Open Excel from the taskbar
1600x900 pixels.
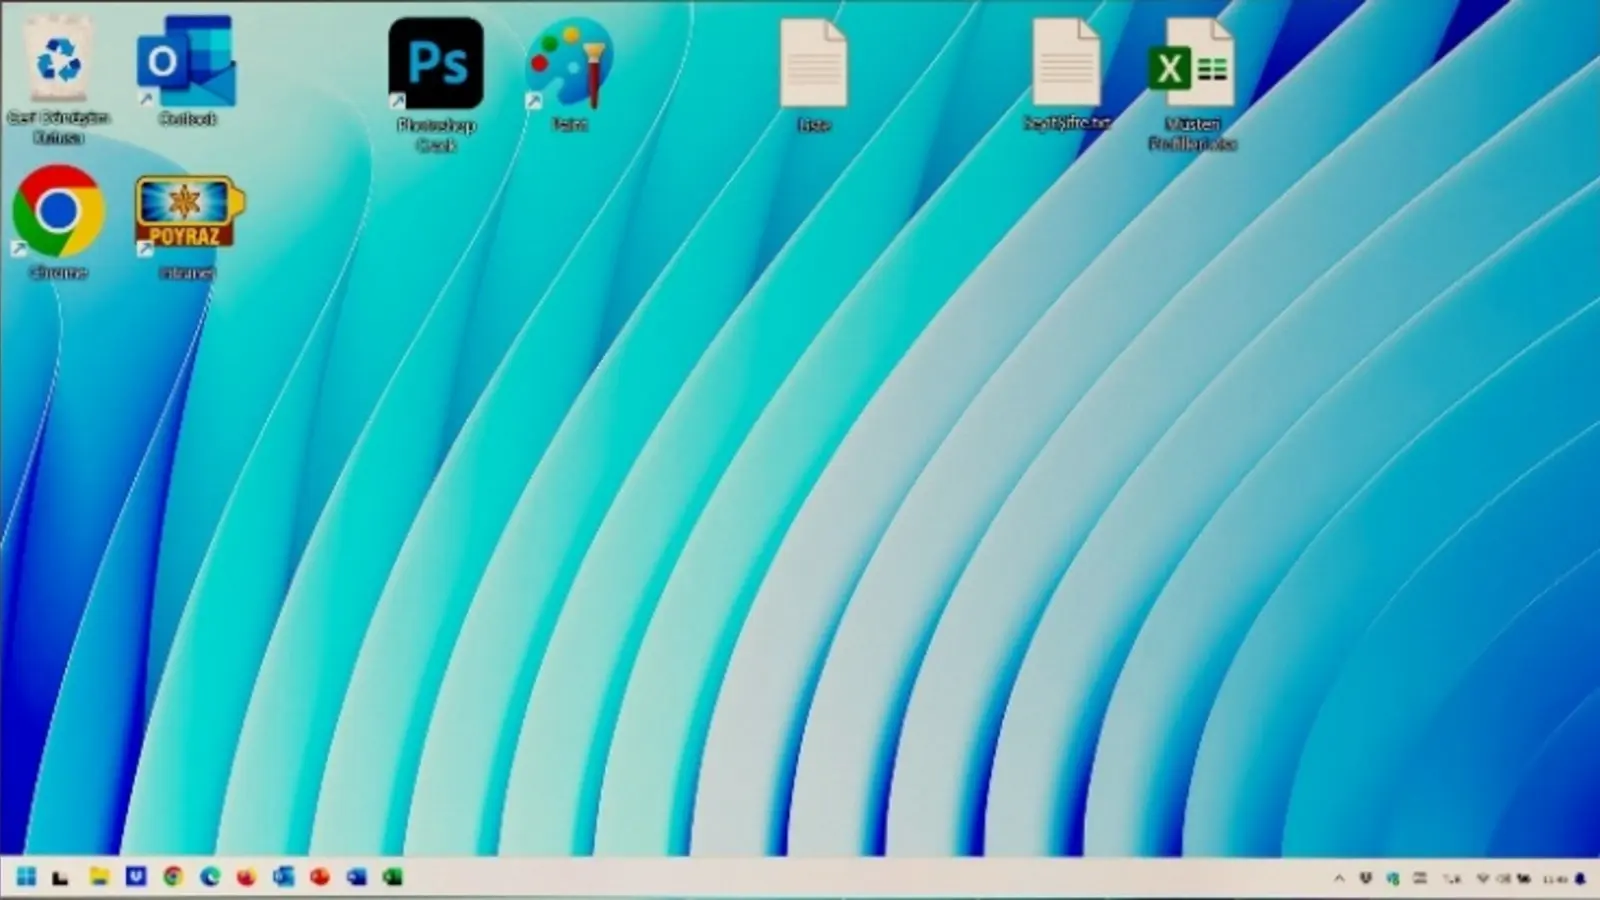pos(393,877)
